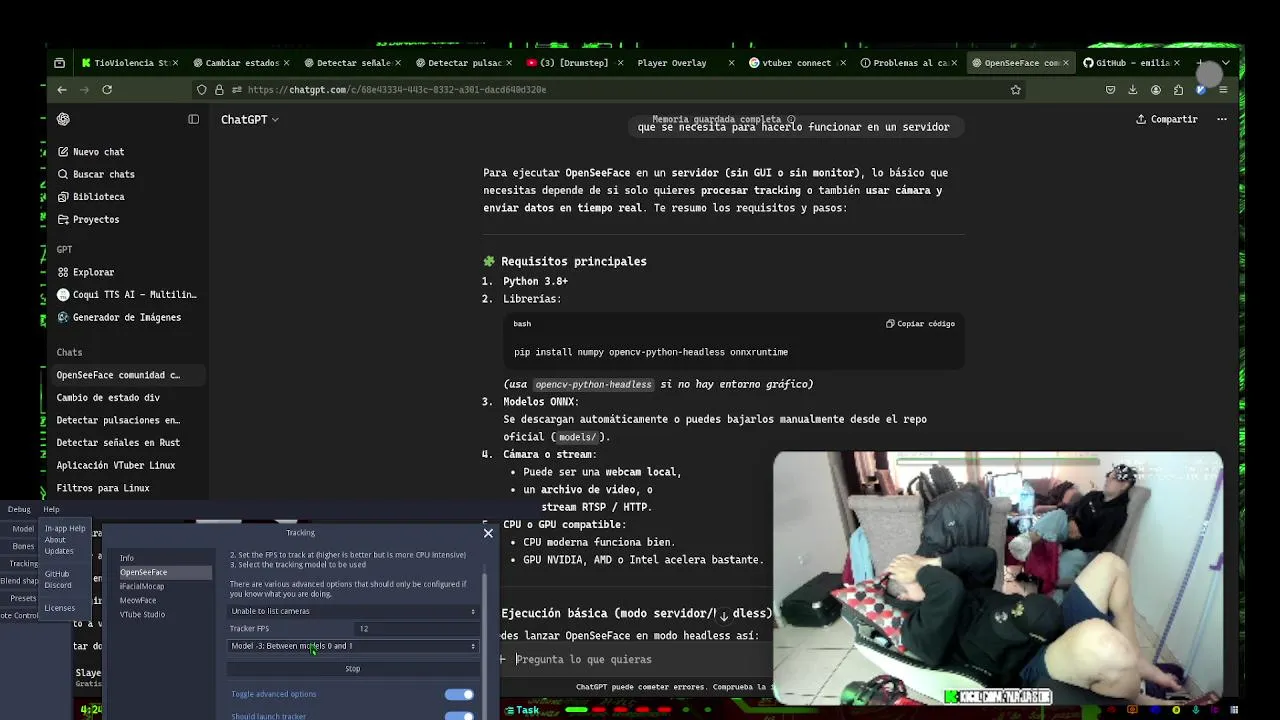Viewport: 1280px width, 720px height.
Task: Open chat 'Filtros para Linux'
Action: coord(103,488)
